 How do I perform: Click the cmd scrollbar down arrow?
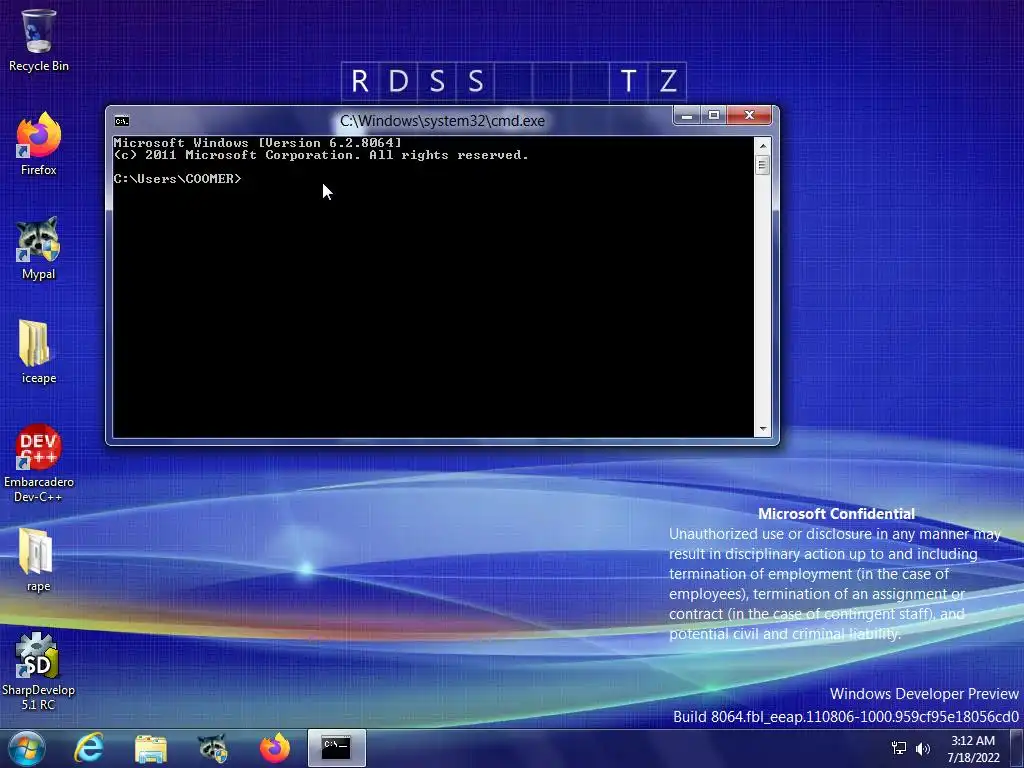762,429
